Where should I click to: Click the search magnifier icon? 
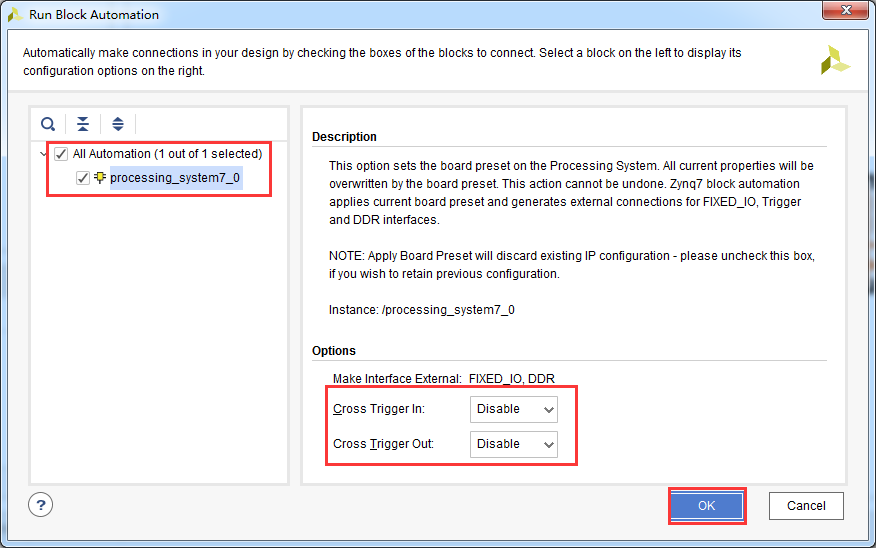coord(48,124)
